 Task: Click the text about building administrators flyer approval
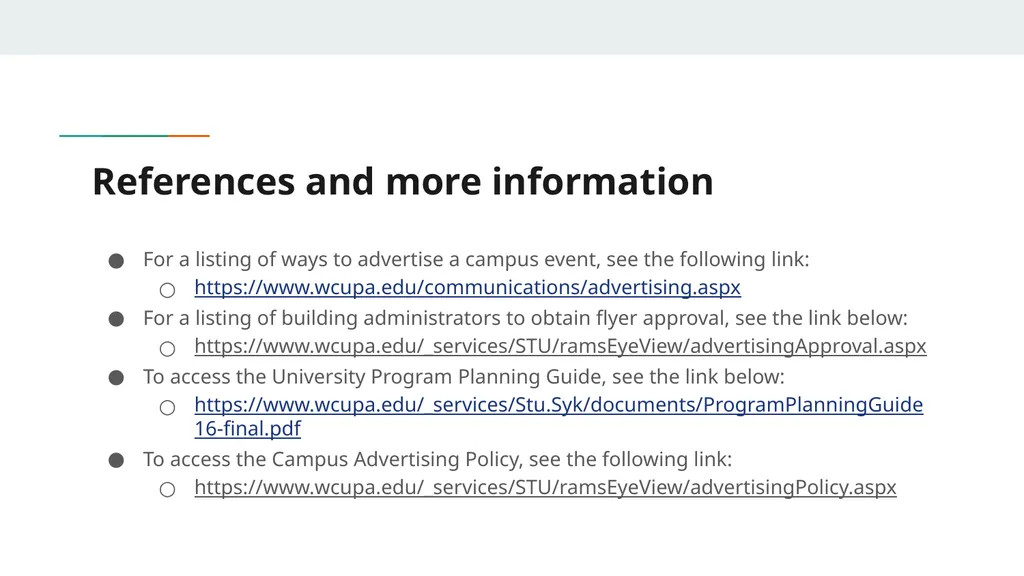tap(526, 318)
